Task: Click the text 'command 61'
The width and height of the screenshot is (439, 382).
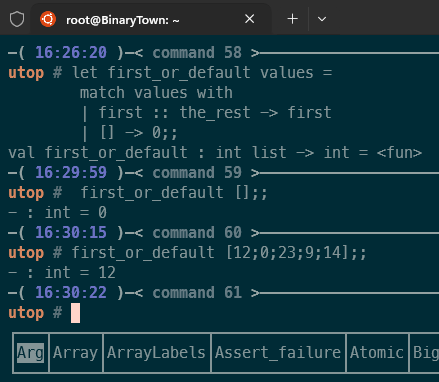Action: [197, 293]
